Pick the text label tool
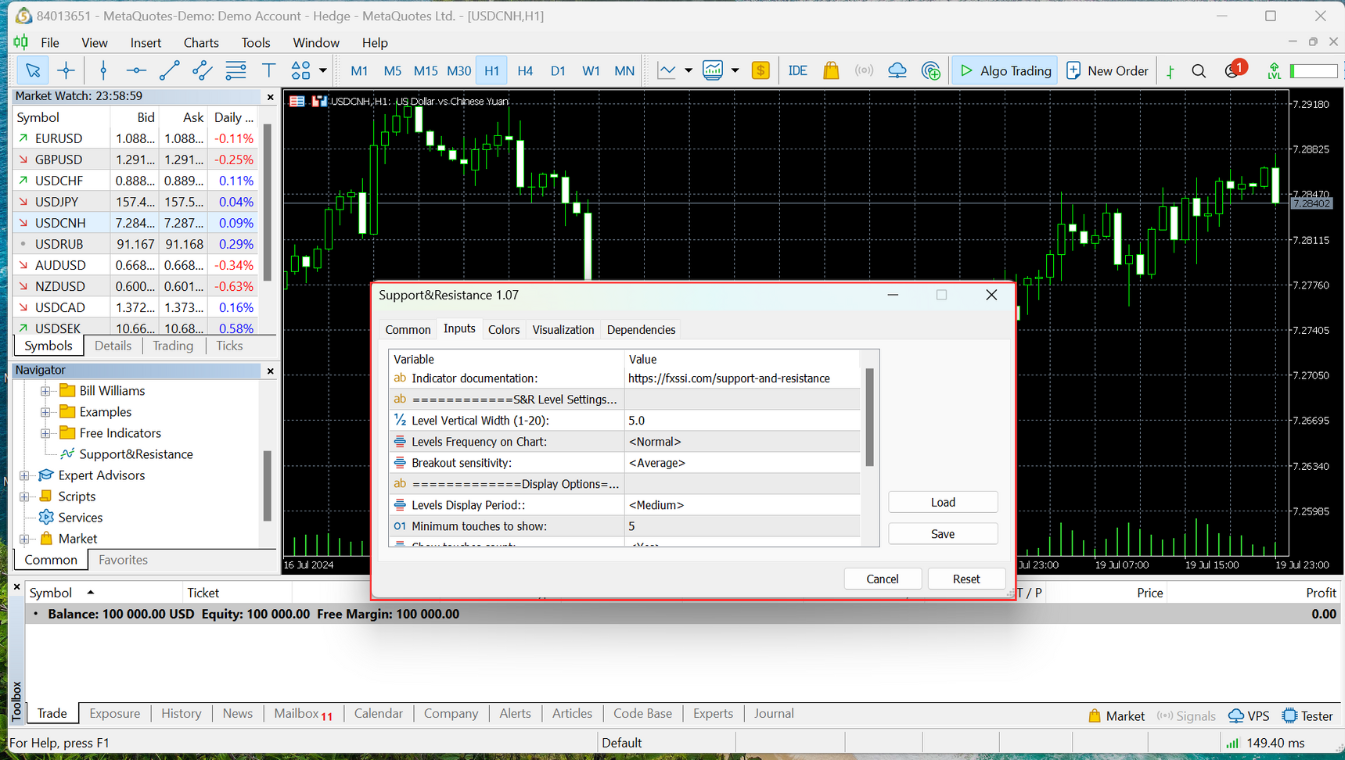Viewport: 1345px width, 760px height. coord(269,70)
